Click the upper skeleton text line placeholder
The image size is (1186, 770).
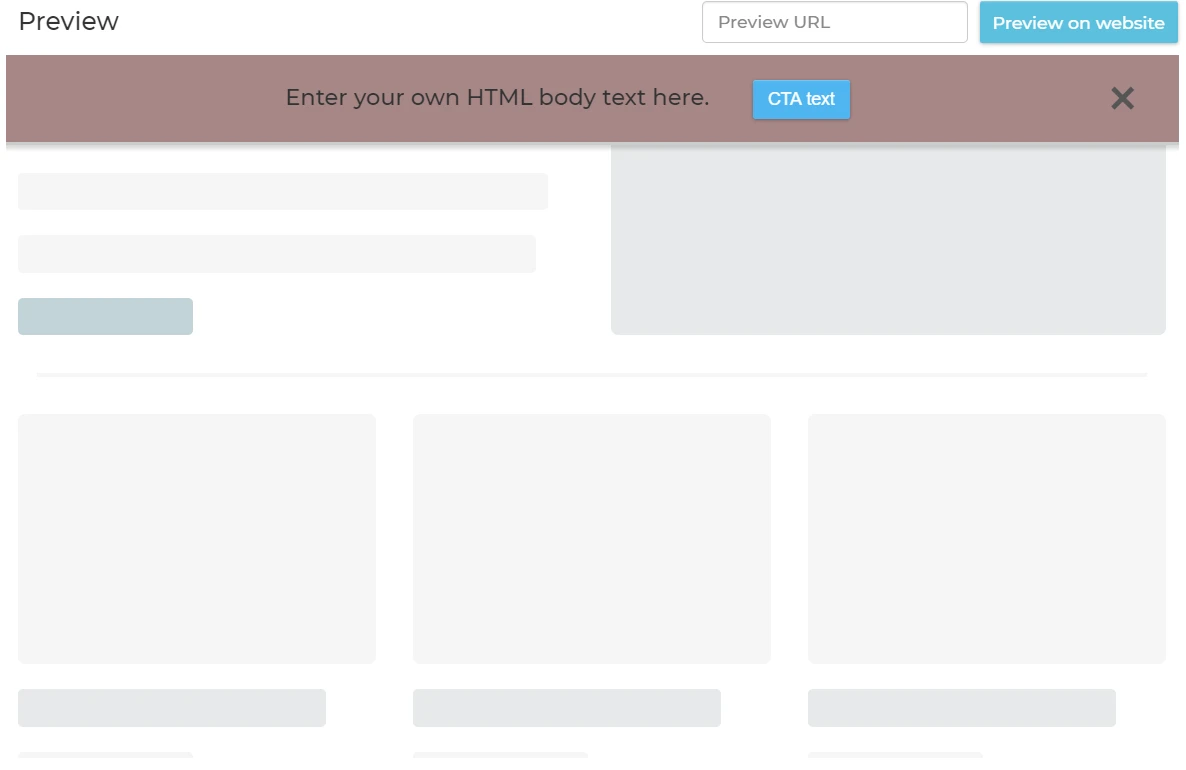pyautogui.click(x=283, y=191)
